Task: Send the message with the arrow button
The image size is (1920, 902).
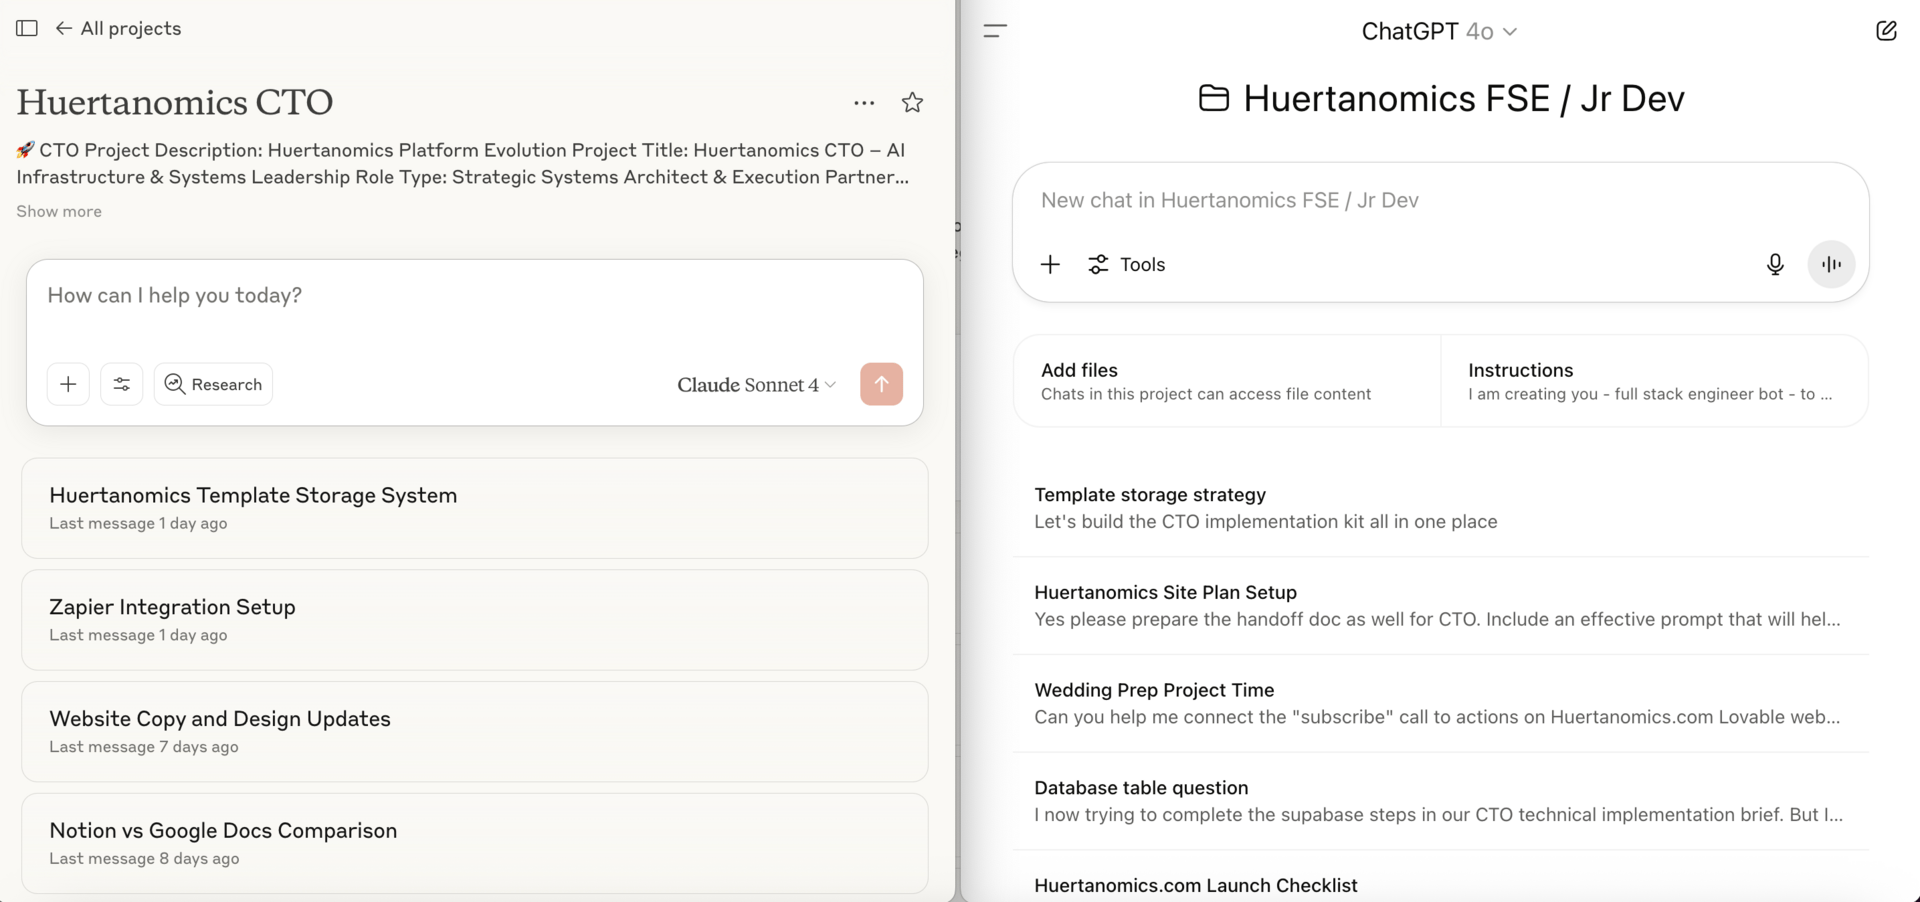Action: [881, 384]
